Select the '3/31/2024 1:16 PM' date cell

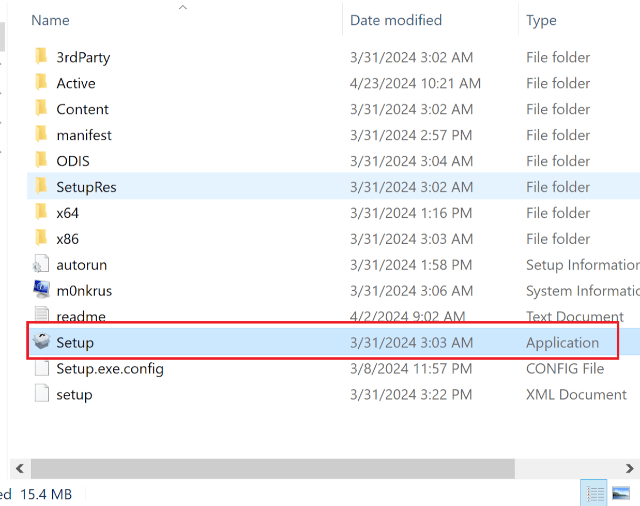pyautogui.click(x=411, y=213)
